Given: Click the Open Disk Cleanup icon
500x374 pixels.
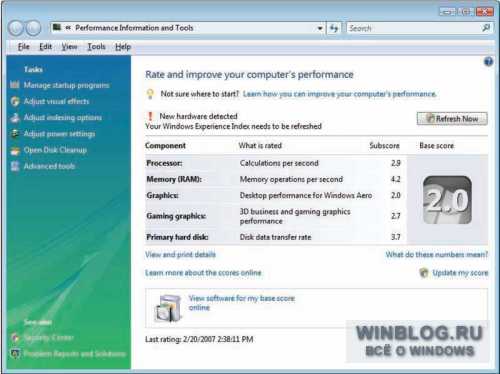Looking at the screenshot, I should (x=15, y=150).
